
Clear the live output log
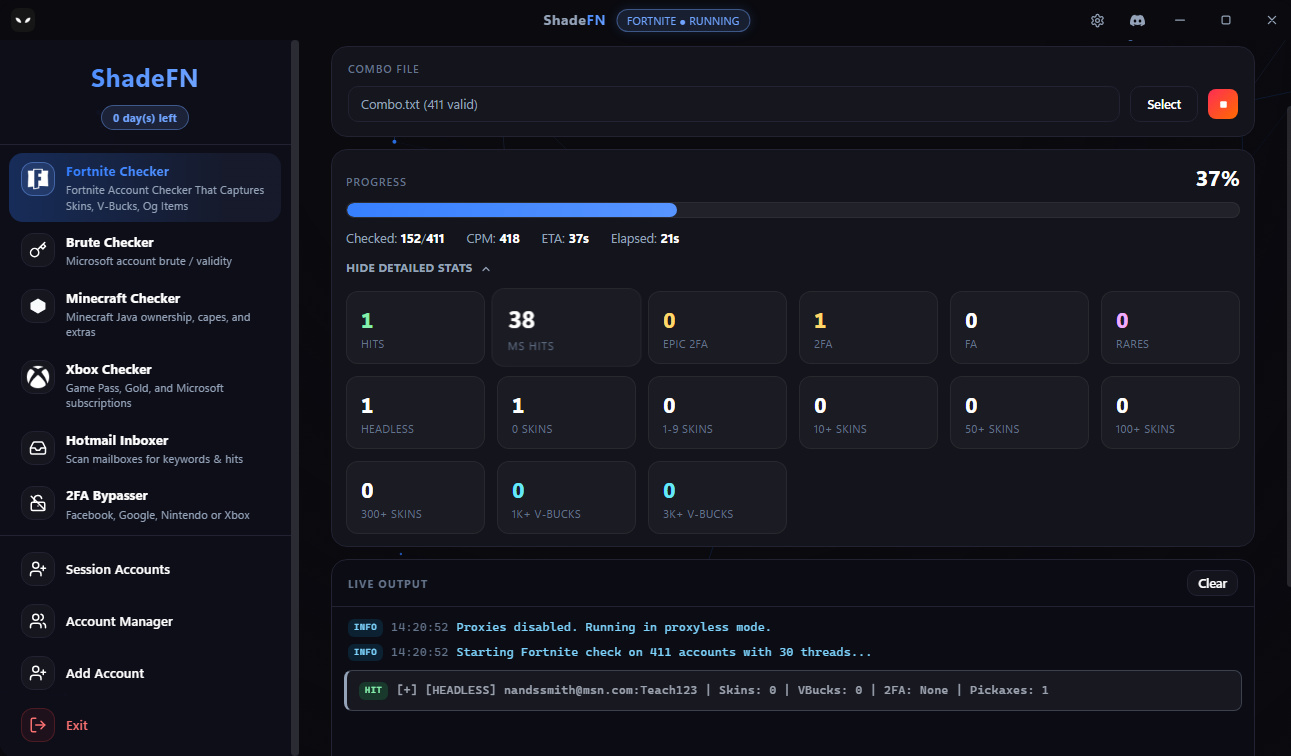(x=1213, y=583)
